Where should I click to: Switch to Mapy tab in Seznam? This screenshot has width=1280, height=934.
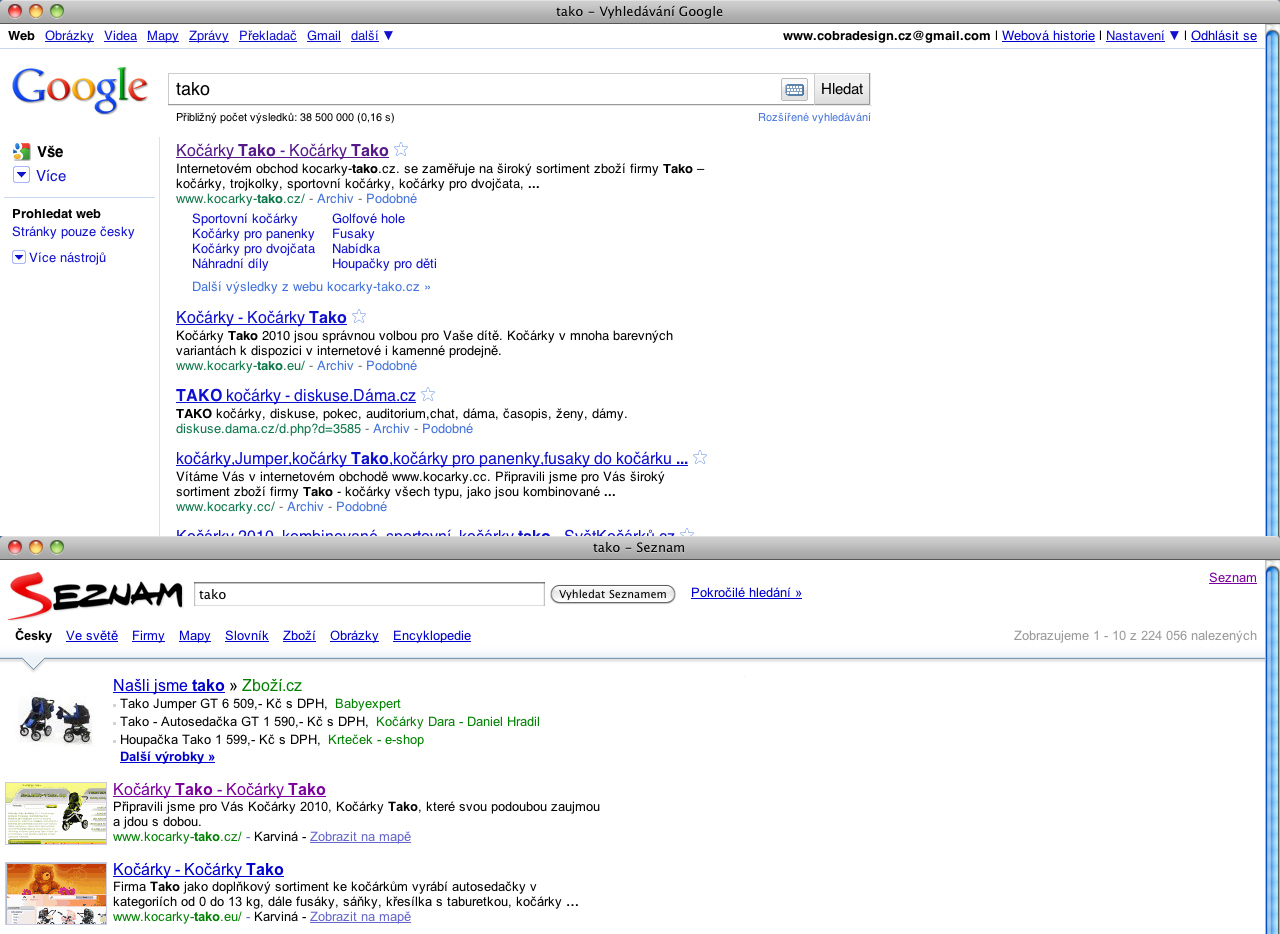point(195,635)
